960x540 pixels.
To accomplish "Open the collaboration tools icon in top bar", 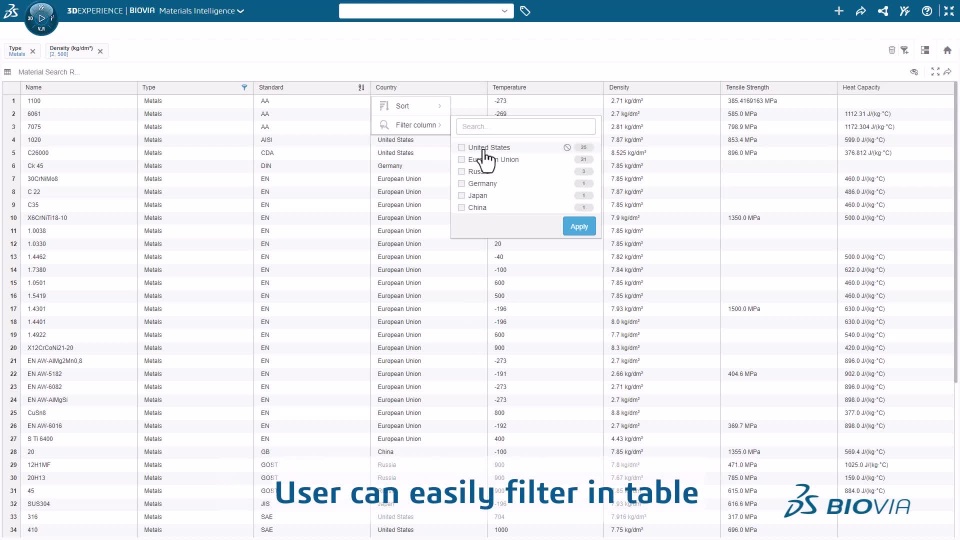I will pos(905,11).
